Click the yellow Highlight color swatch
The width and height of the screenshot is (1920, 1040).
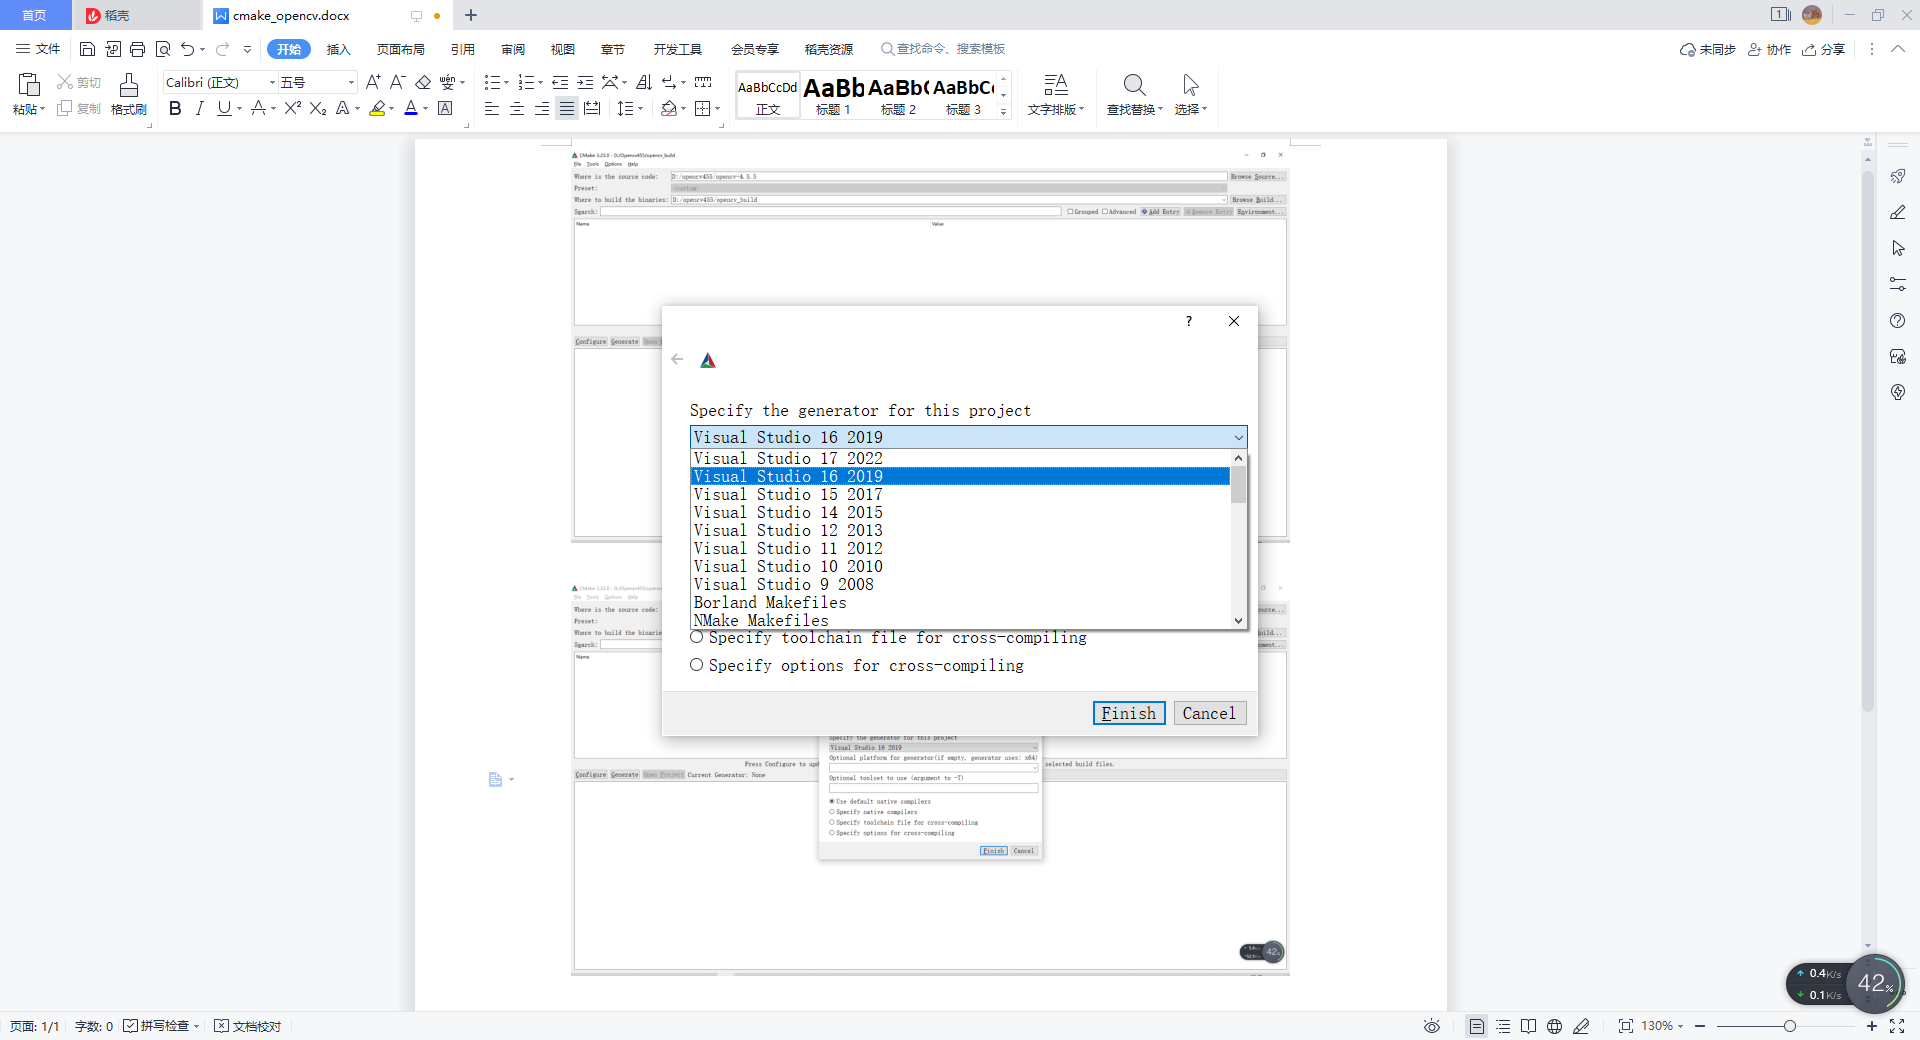(x=377, y=108)
